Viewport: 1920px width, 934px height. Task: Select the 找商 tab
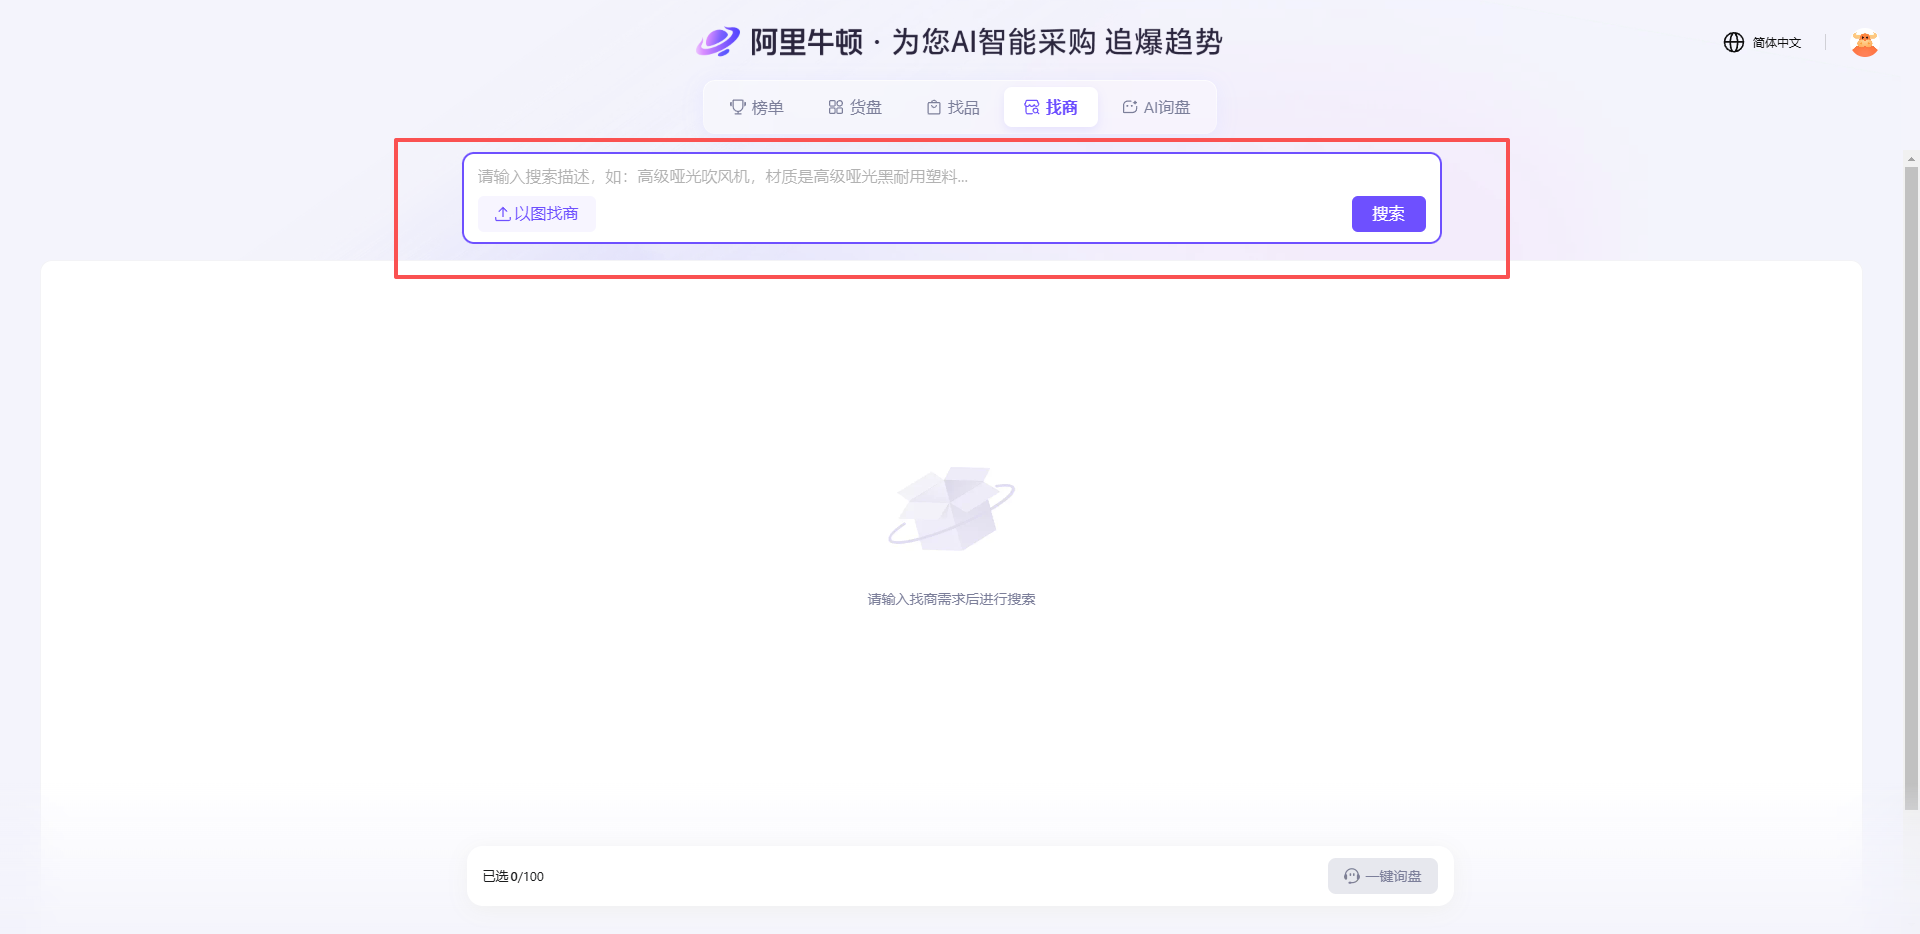[x=1051, y=107]
